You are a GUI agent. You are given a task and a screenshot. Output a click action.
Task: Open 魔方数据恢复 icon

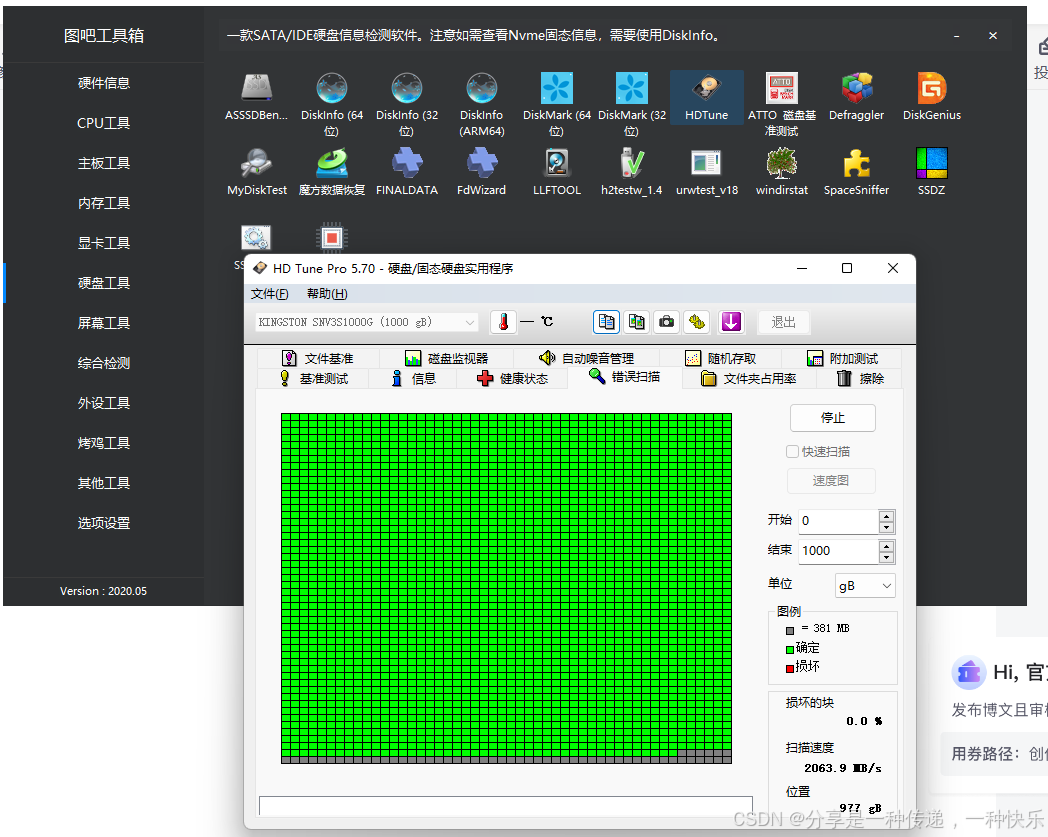[x=332, y=163]
